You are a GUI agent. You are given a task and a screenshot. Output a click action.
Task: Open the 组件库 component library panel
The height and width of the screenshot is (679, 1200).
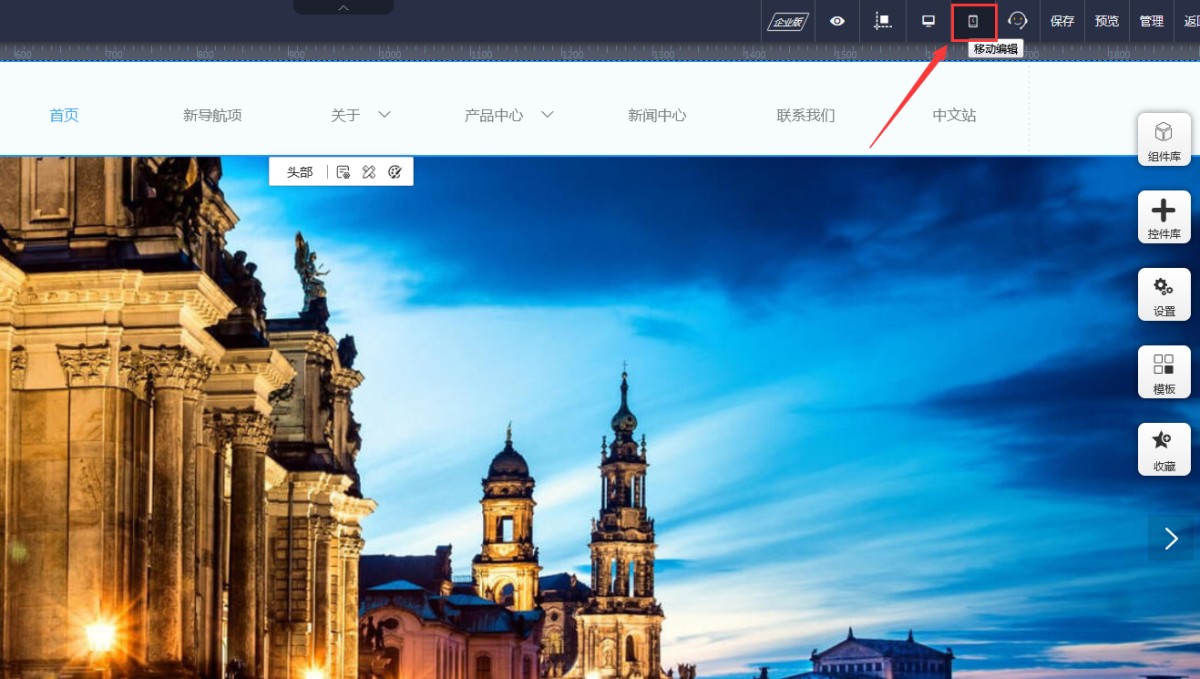1164,139
